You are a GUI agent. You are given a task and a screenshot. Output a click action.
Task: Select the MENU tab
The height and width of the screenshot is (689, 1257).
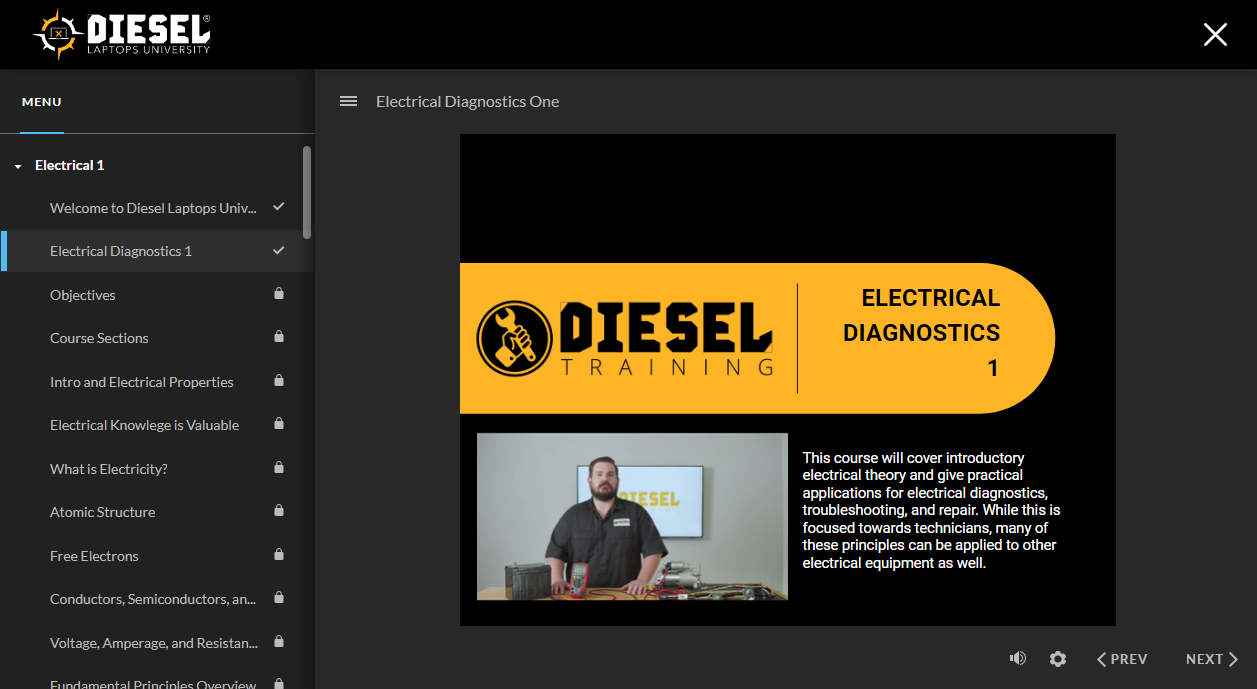coord(42,102)
